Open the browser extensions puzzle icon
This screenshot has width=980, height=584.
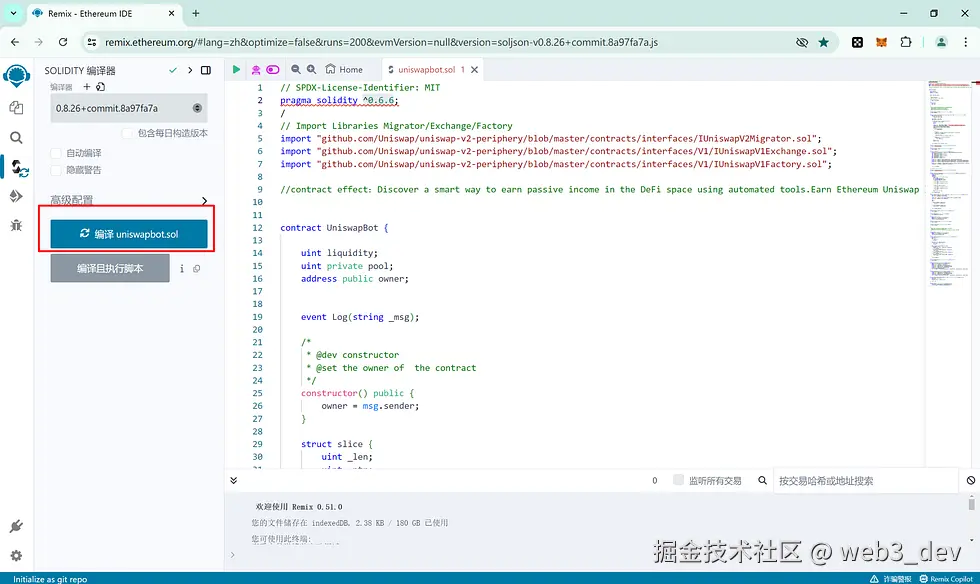[x=906, y=42]
